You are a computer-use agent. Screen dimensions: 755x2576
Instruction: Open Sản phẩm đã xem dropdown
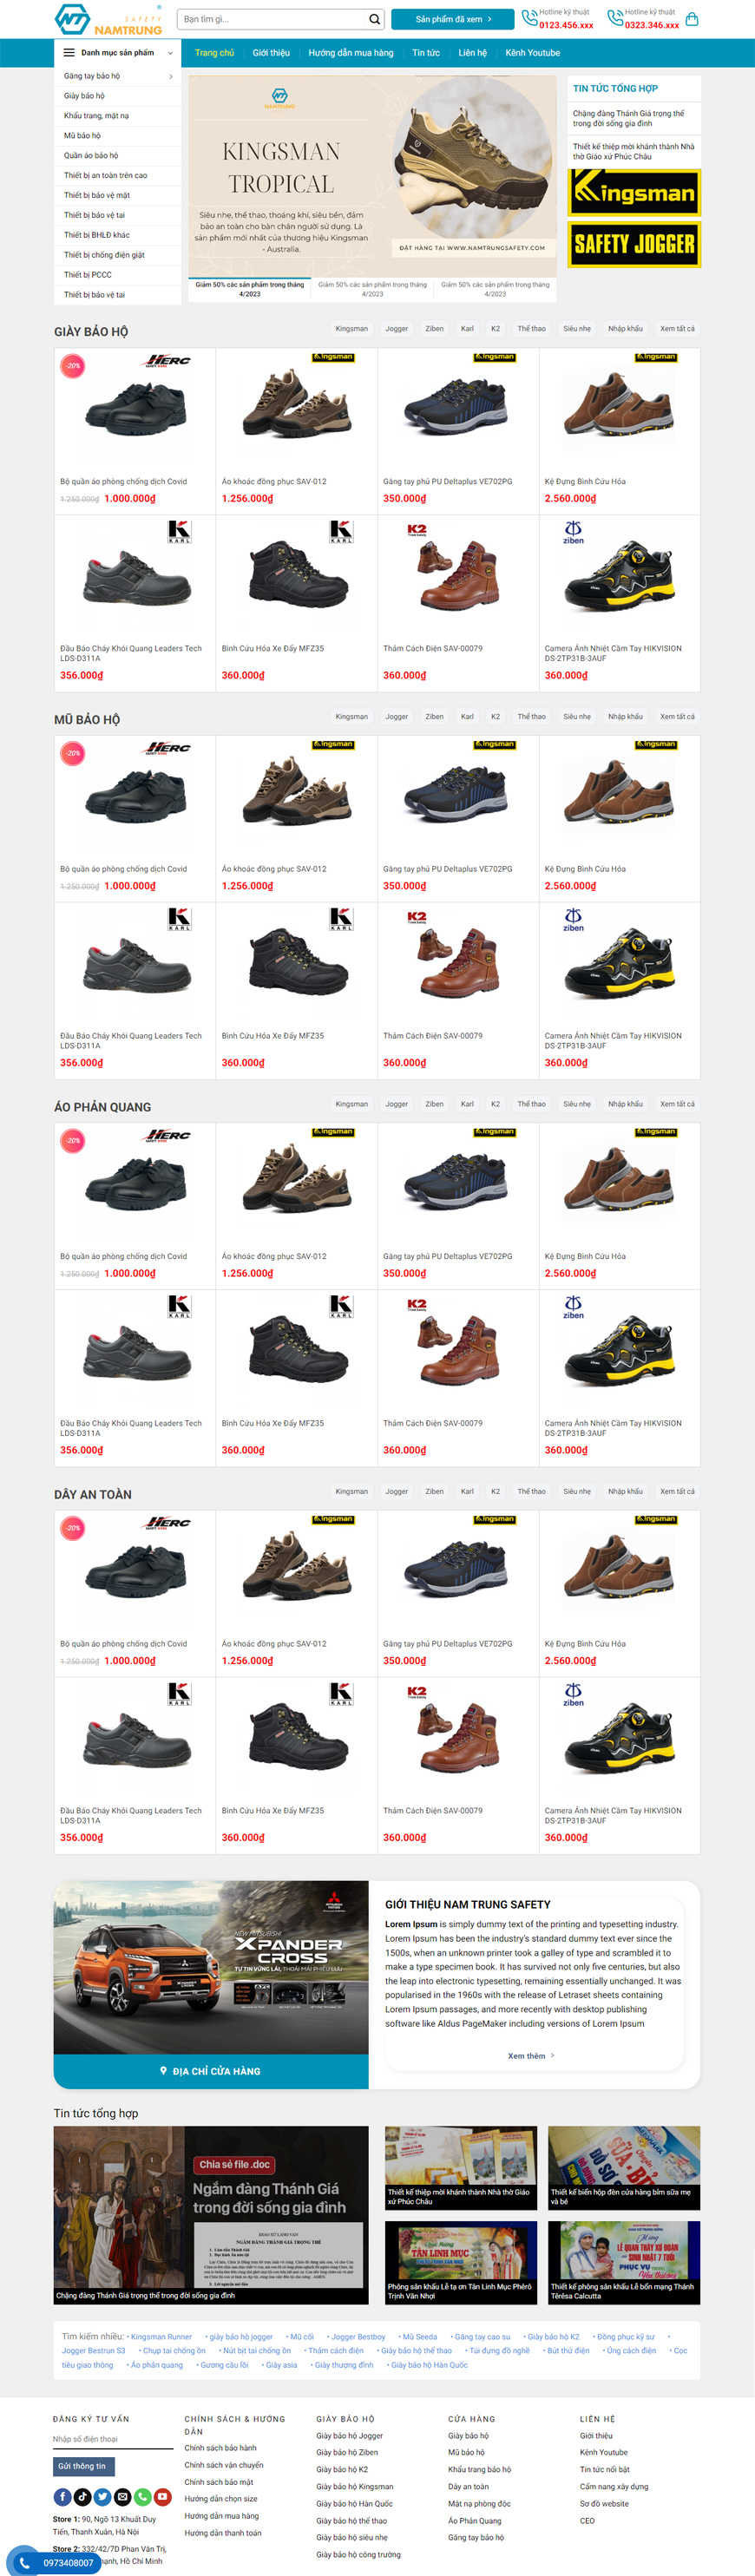(452, 19)
